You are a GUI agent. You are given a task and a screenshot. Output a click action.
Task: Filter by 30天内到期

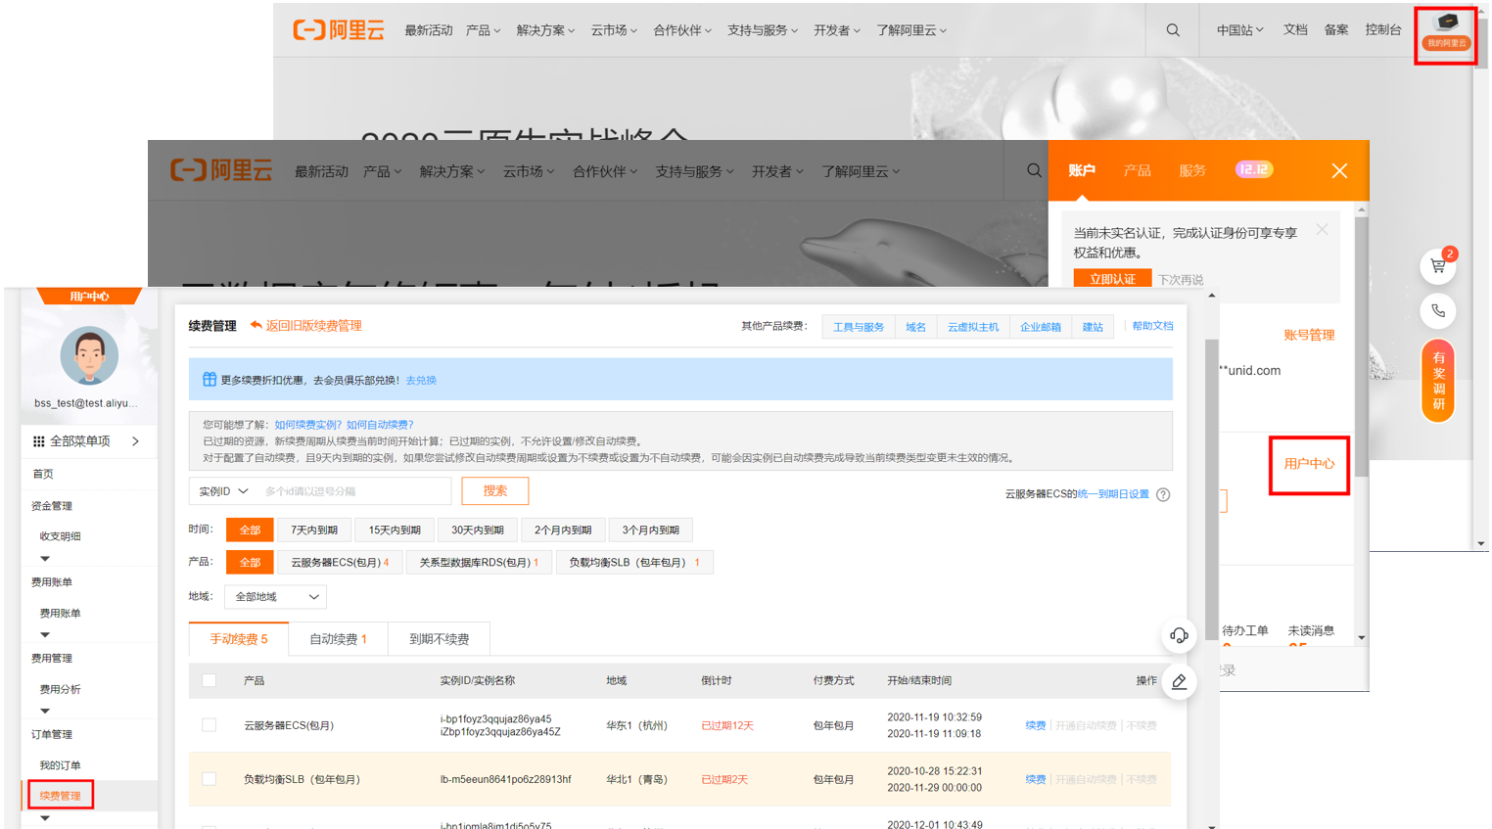pos(477,530)
